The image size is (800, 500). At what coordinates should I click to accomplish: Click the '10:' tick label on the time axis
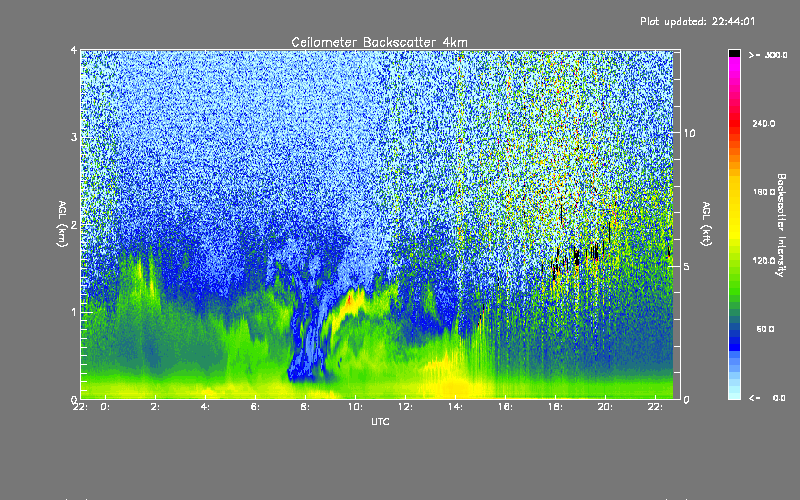click(355, 407)
